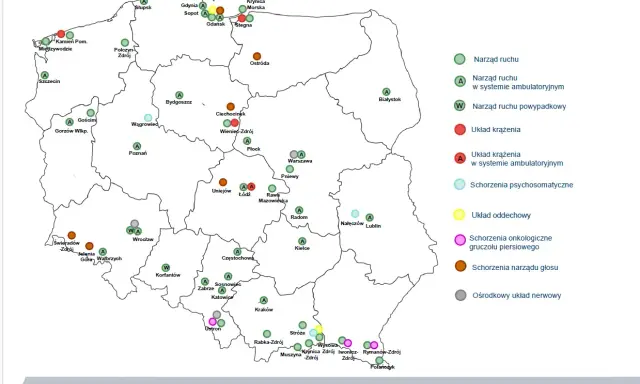Click the "Schorzenia psychosomatyczne" legend text
This screenshot has height=384, width=640.
522,185
